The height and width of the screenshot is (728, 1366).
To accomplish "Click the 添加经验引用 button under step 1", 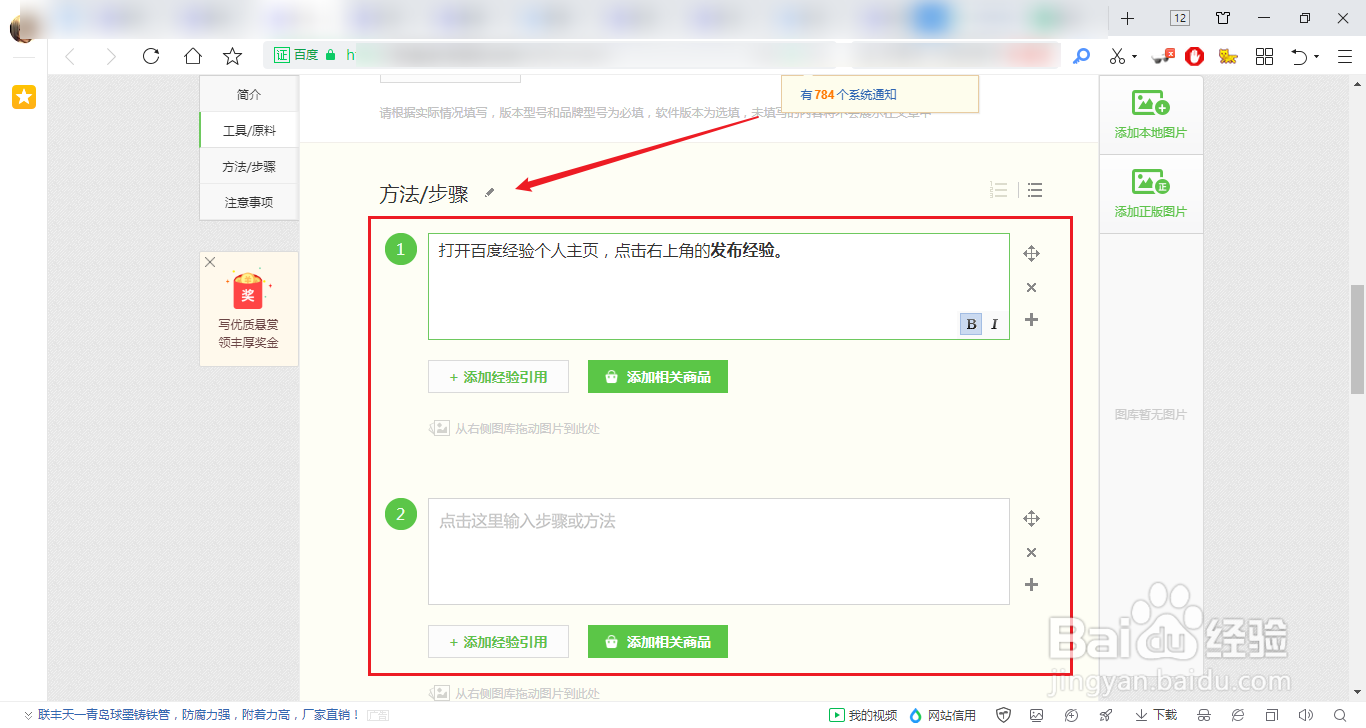I will tap(498, 376).
